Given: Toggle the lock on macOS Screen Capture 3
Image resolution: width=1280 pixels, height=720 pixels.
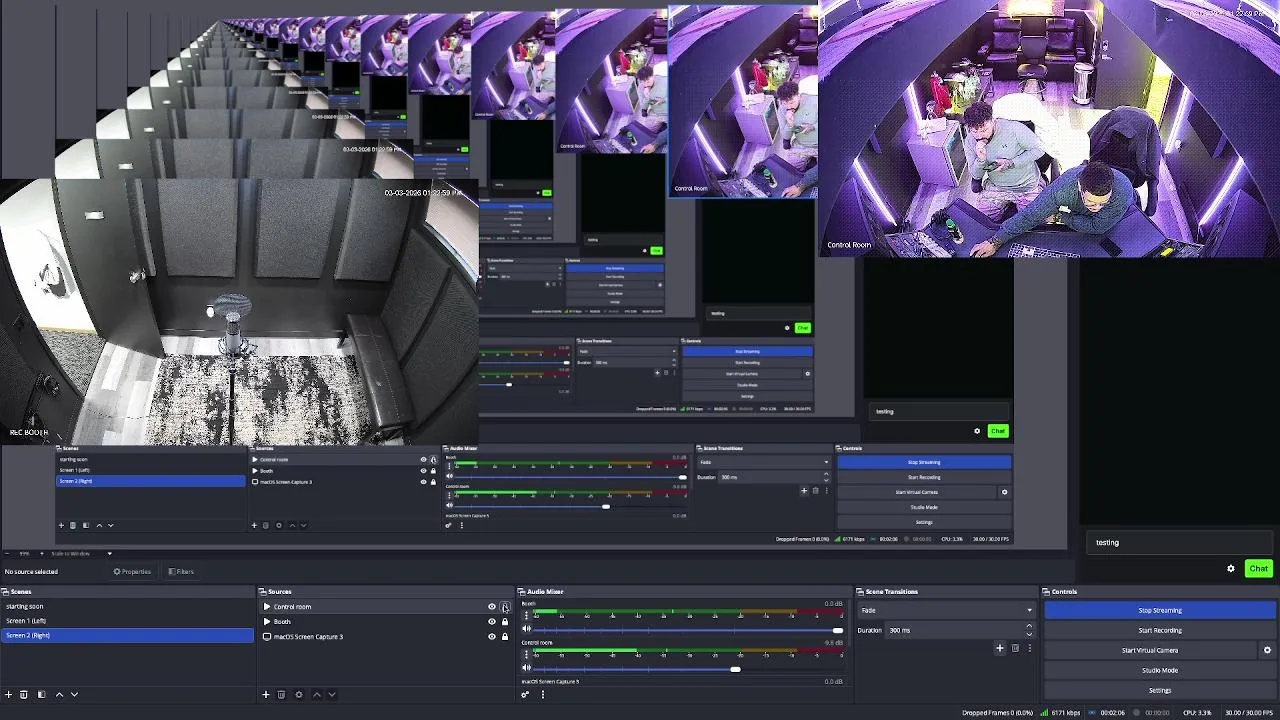Looking at the screenshot, I should [505, 637].
